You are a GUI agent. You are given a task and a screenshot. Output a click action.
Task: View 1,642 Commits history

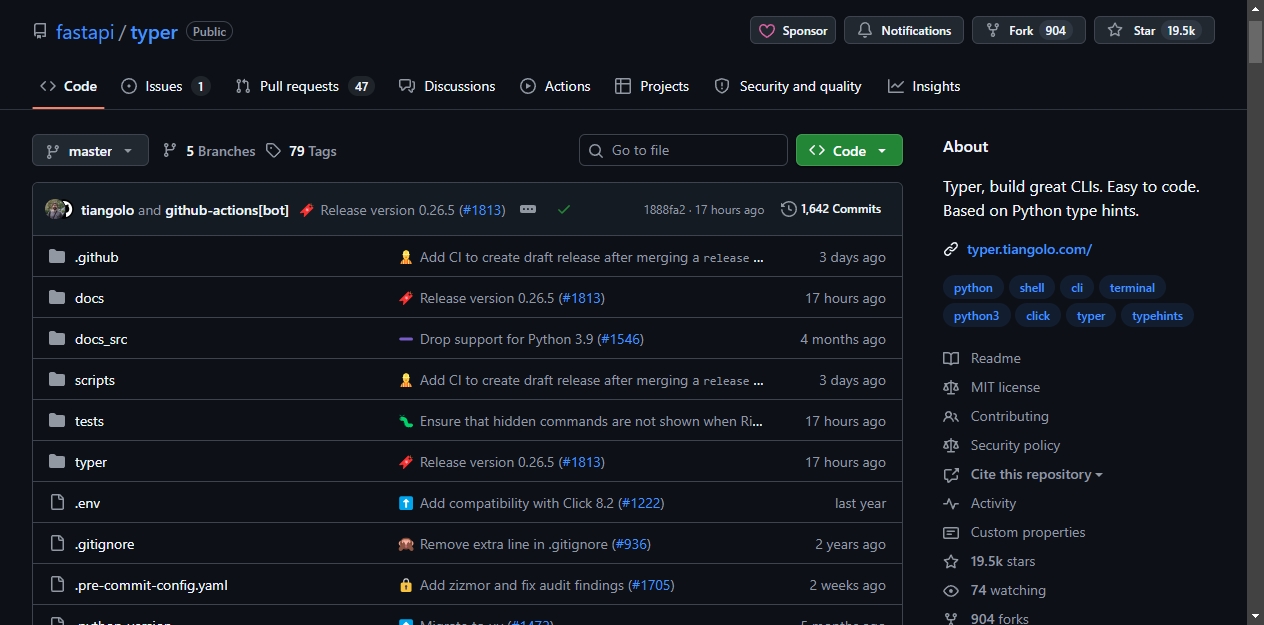tap(831, 209)
